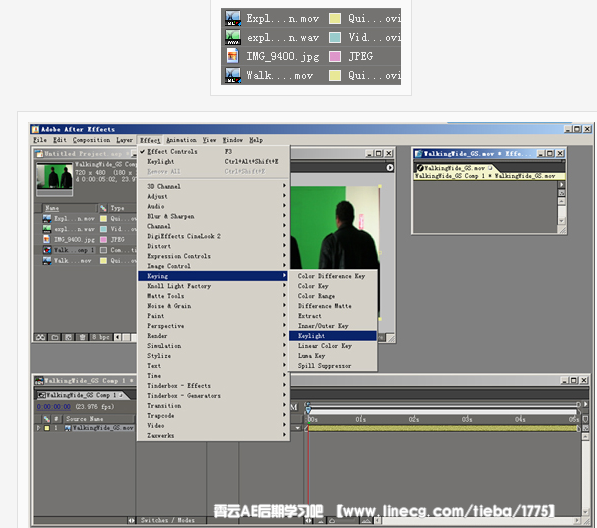Click the trash delete icon in Project panel

tap(82, 337)
